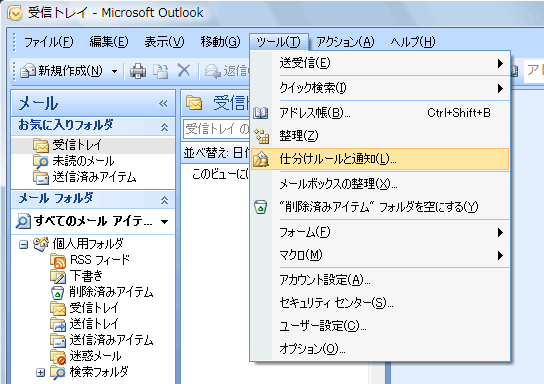
Task: Expand the 検索フォルダ tree node
Action: 41,373
